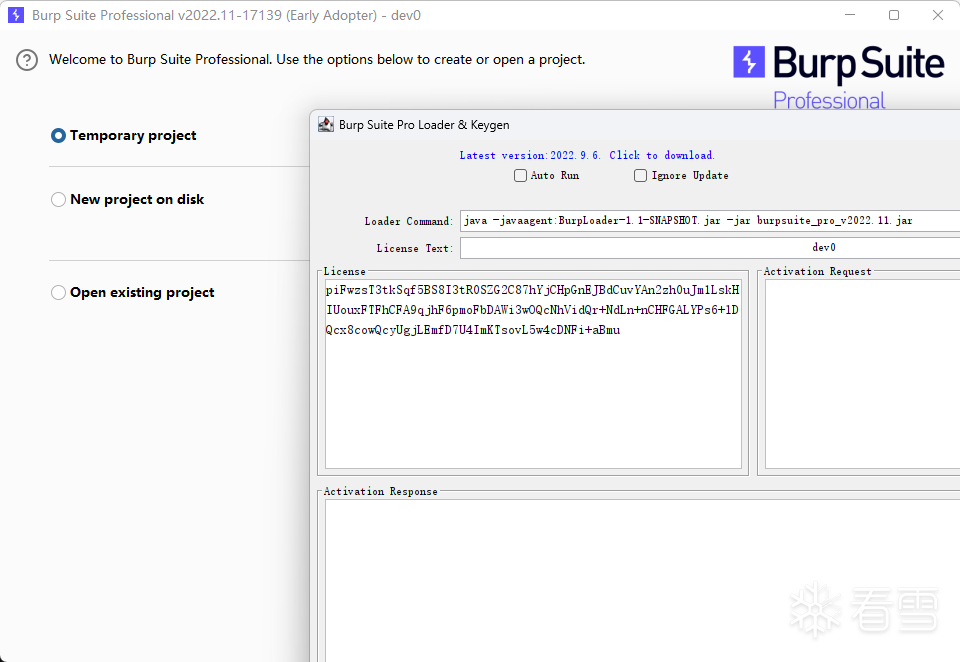Image resolution: width=960 pixels, height=662 pixels.
Task: Click the Welcome to Burp Suite Professional message
Action: pos(317,59)
